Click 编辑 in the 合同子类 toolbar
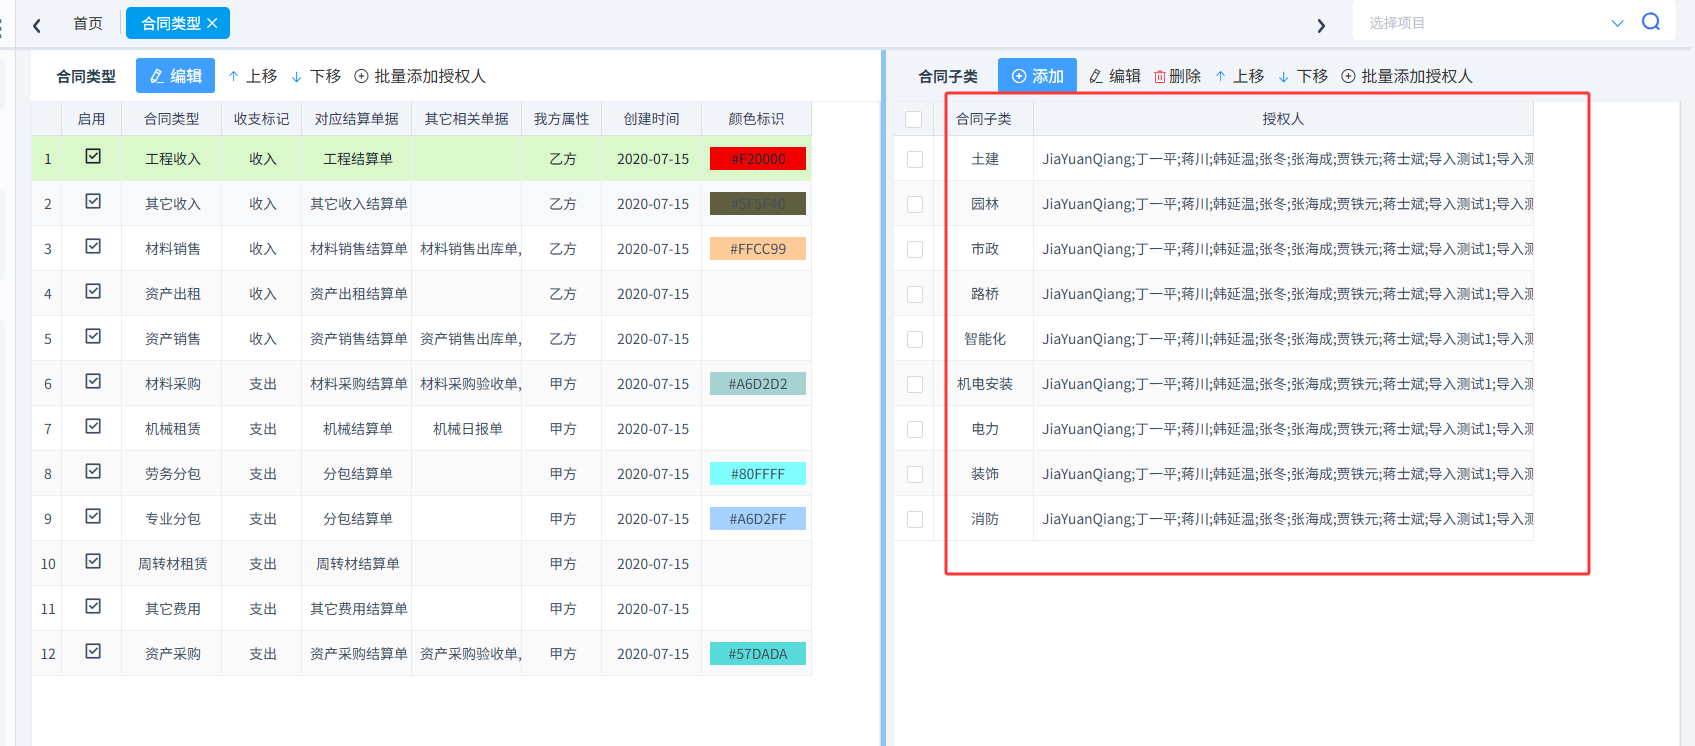This screenshot has height=746, width=1695. tap(1114, 76)
